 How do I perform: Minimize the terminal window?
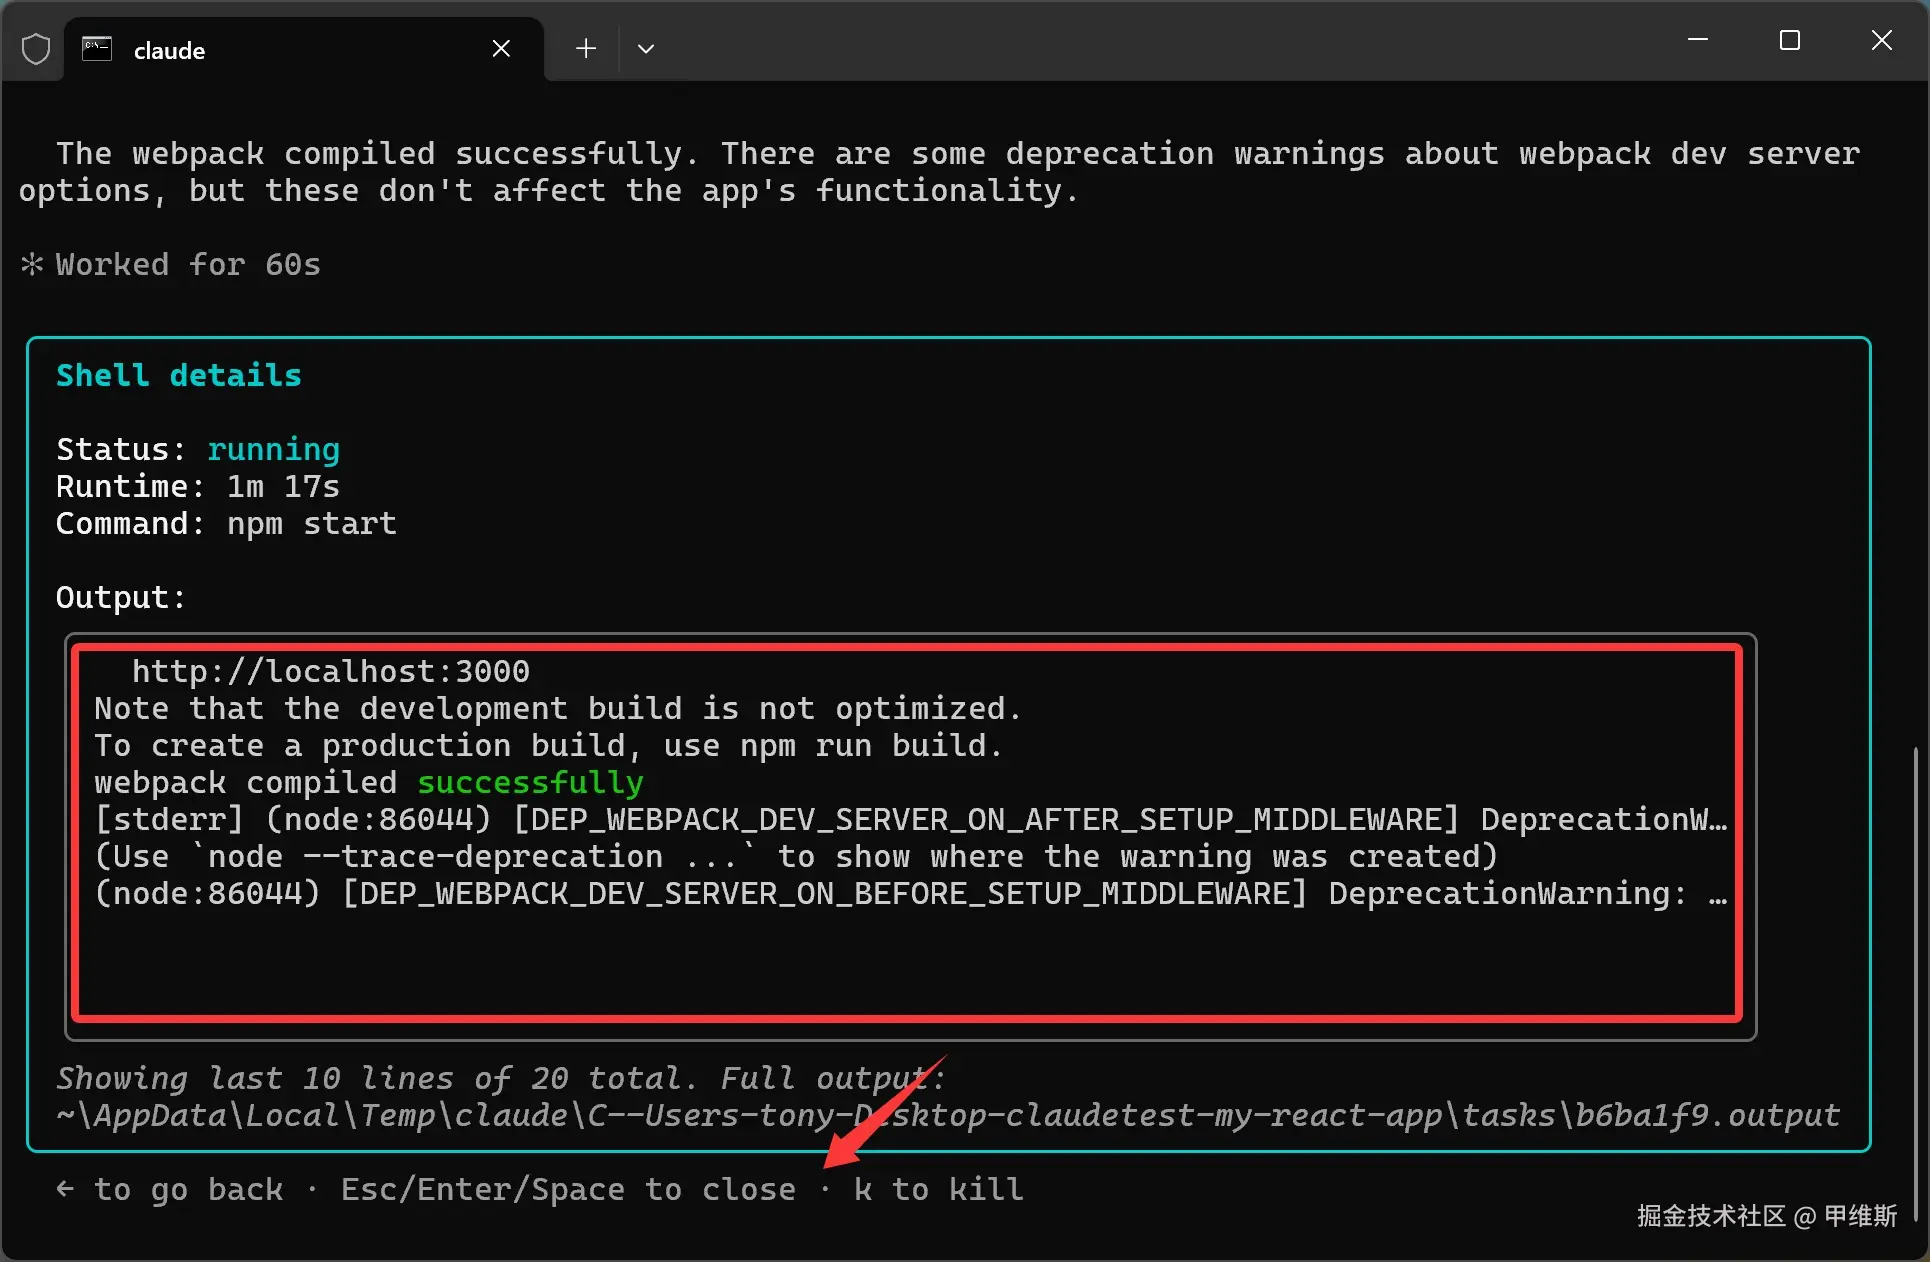pos(1697,40)
